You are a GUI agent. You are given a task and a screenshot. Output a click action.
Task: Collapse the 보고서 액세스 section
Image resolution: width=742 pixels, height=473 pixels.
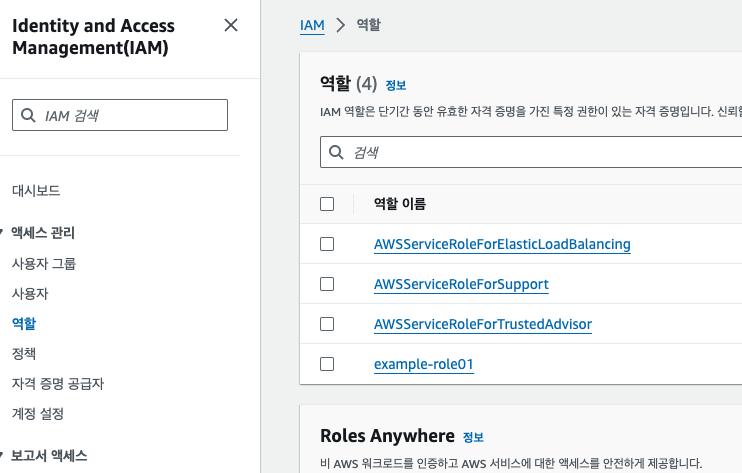[49, 455]
